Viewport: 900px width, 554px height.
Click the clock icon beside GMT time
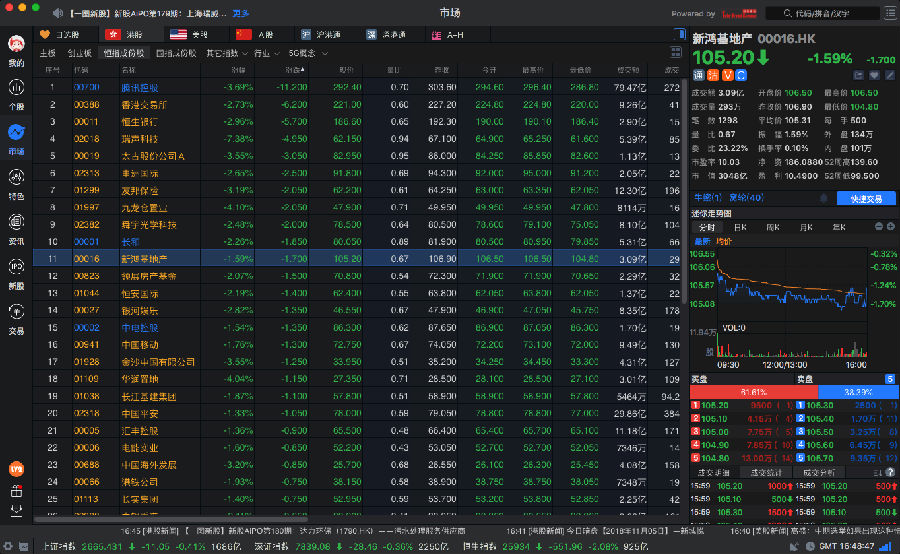(810, 546)
